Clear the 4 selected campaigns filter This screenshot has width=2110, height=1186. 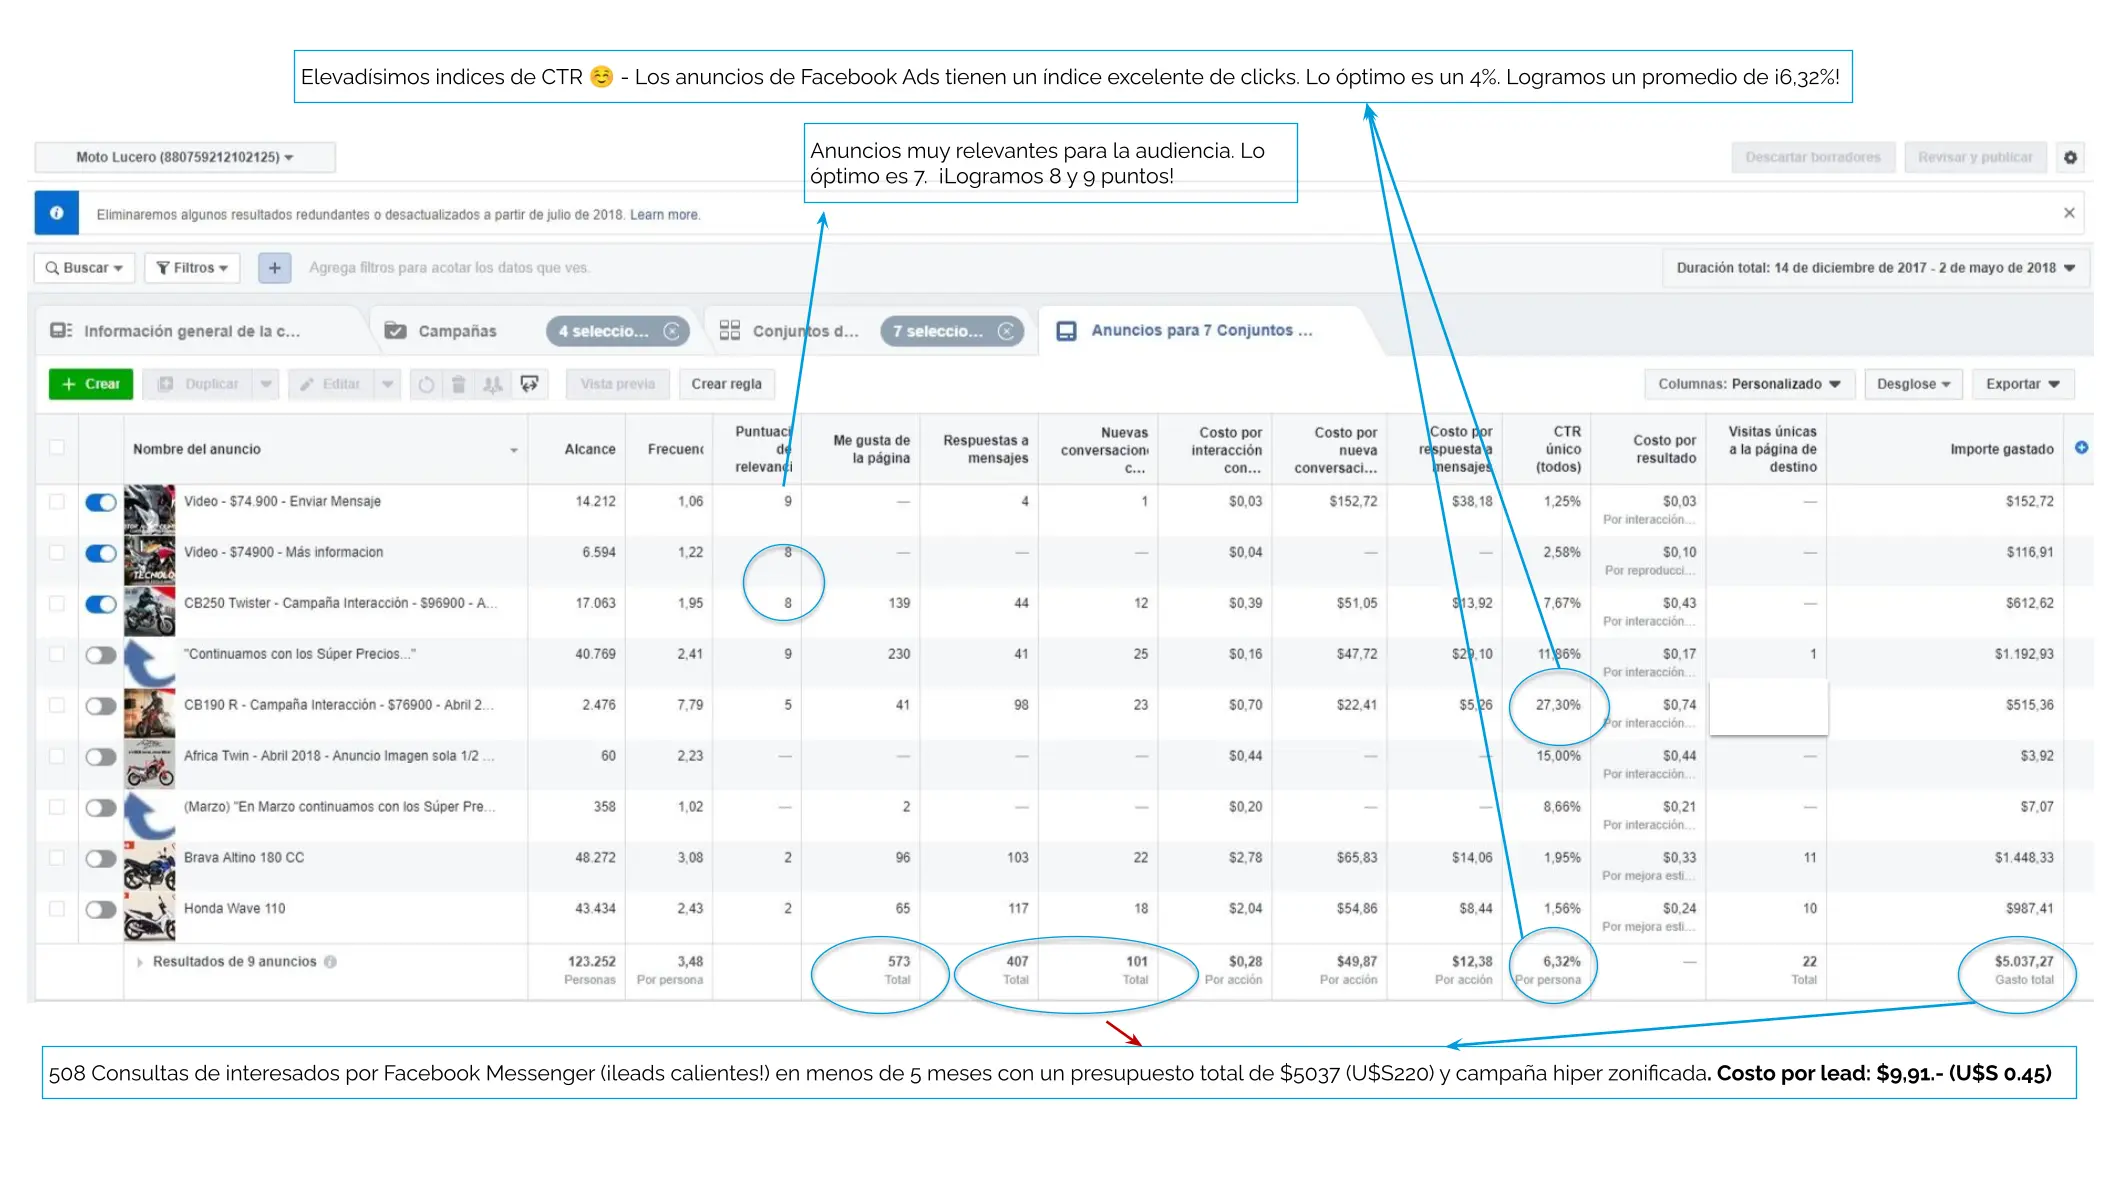[x=672, y=331]
